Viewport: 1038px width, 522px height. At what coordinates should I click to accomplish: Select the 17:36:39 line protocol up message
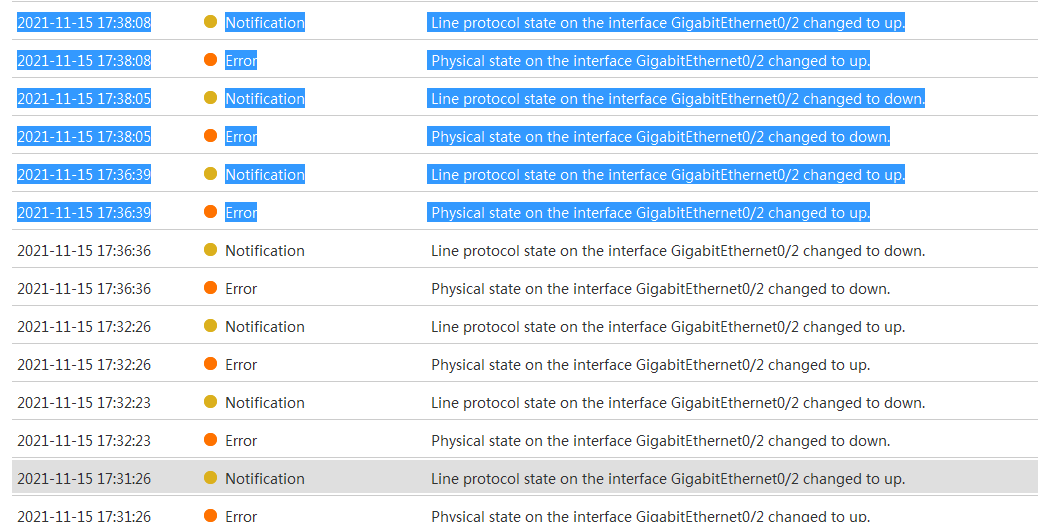667,174
